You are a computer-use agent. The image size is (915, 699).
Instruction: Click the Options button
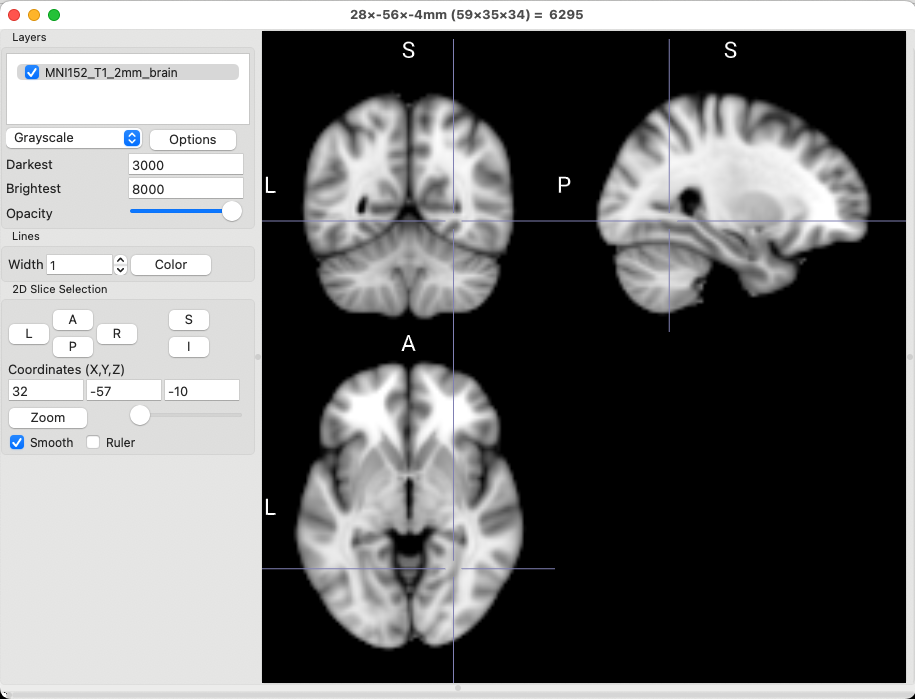coord(193,139)
